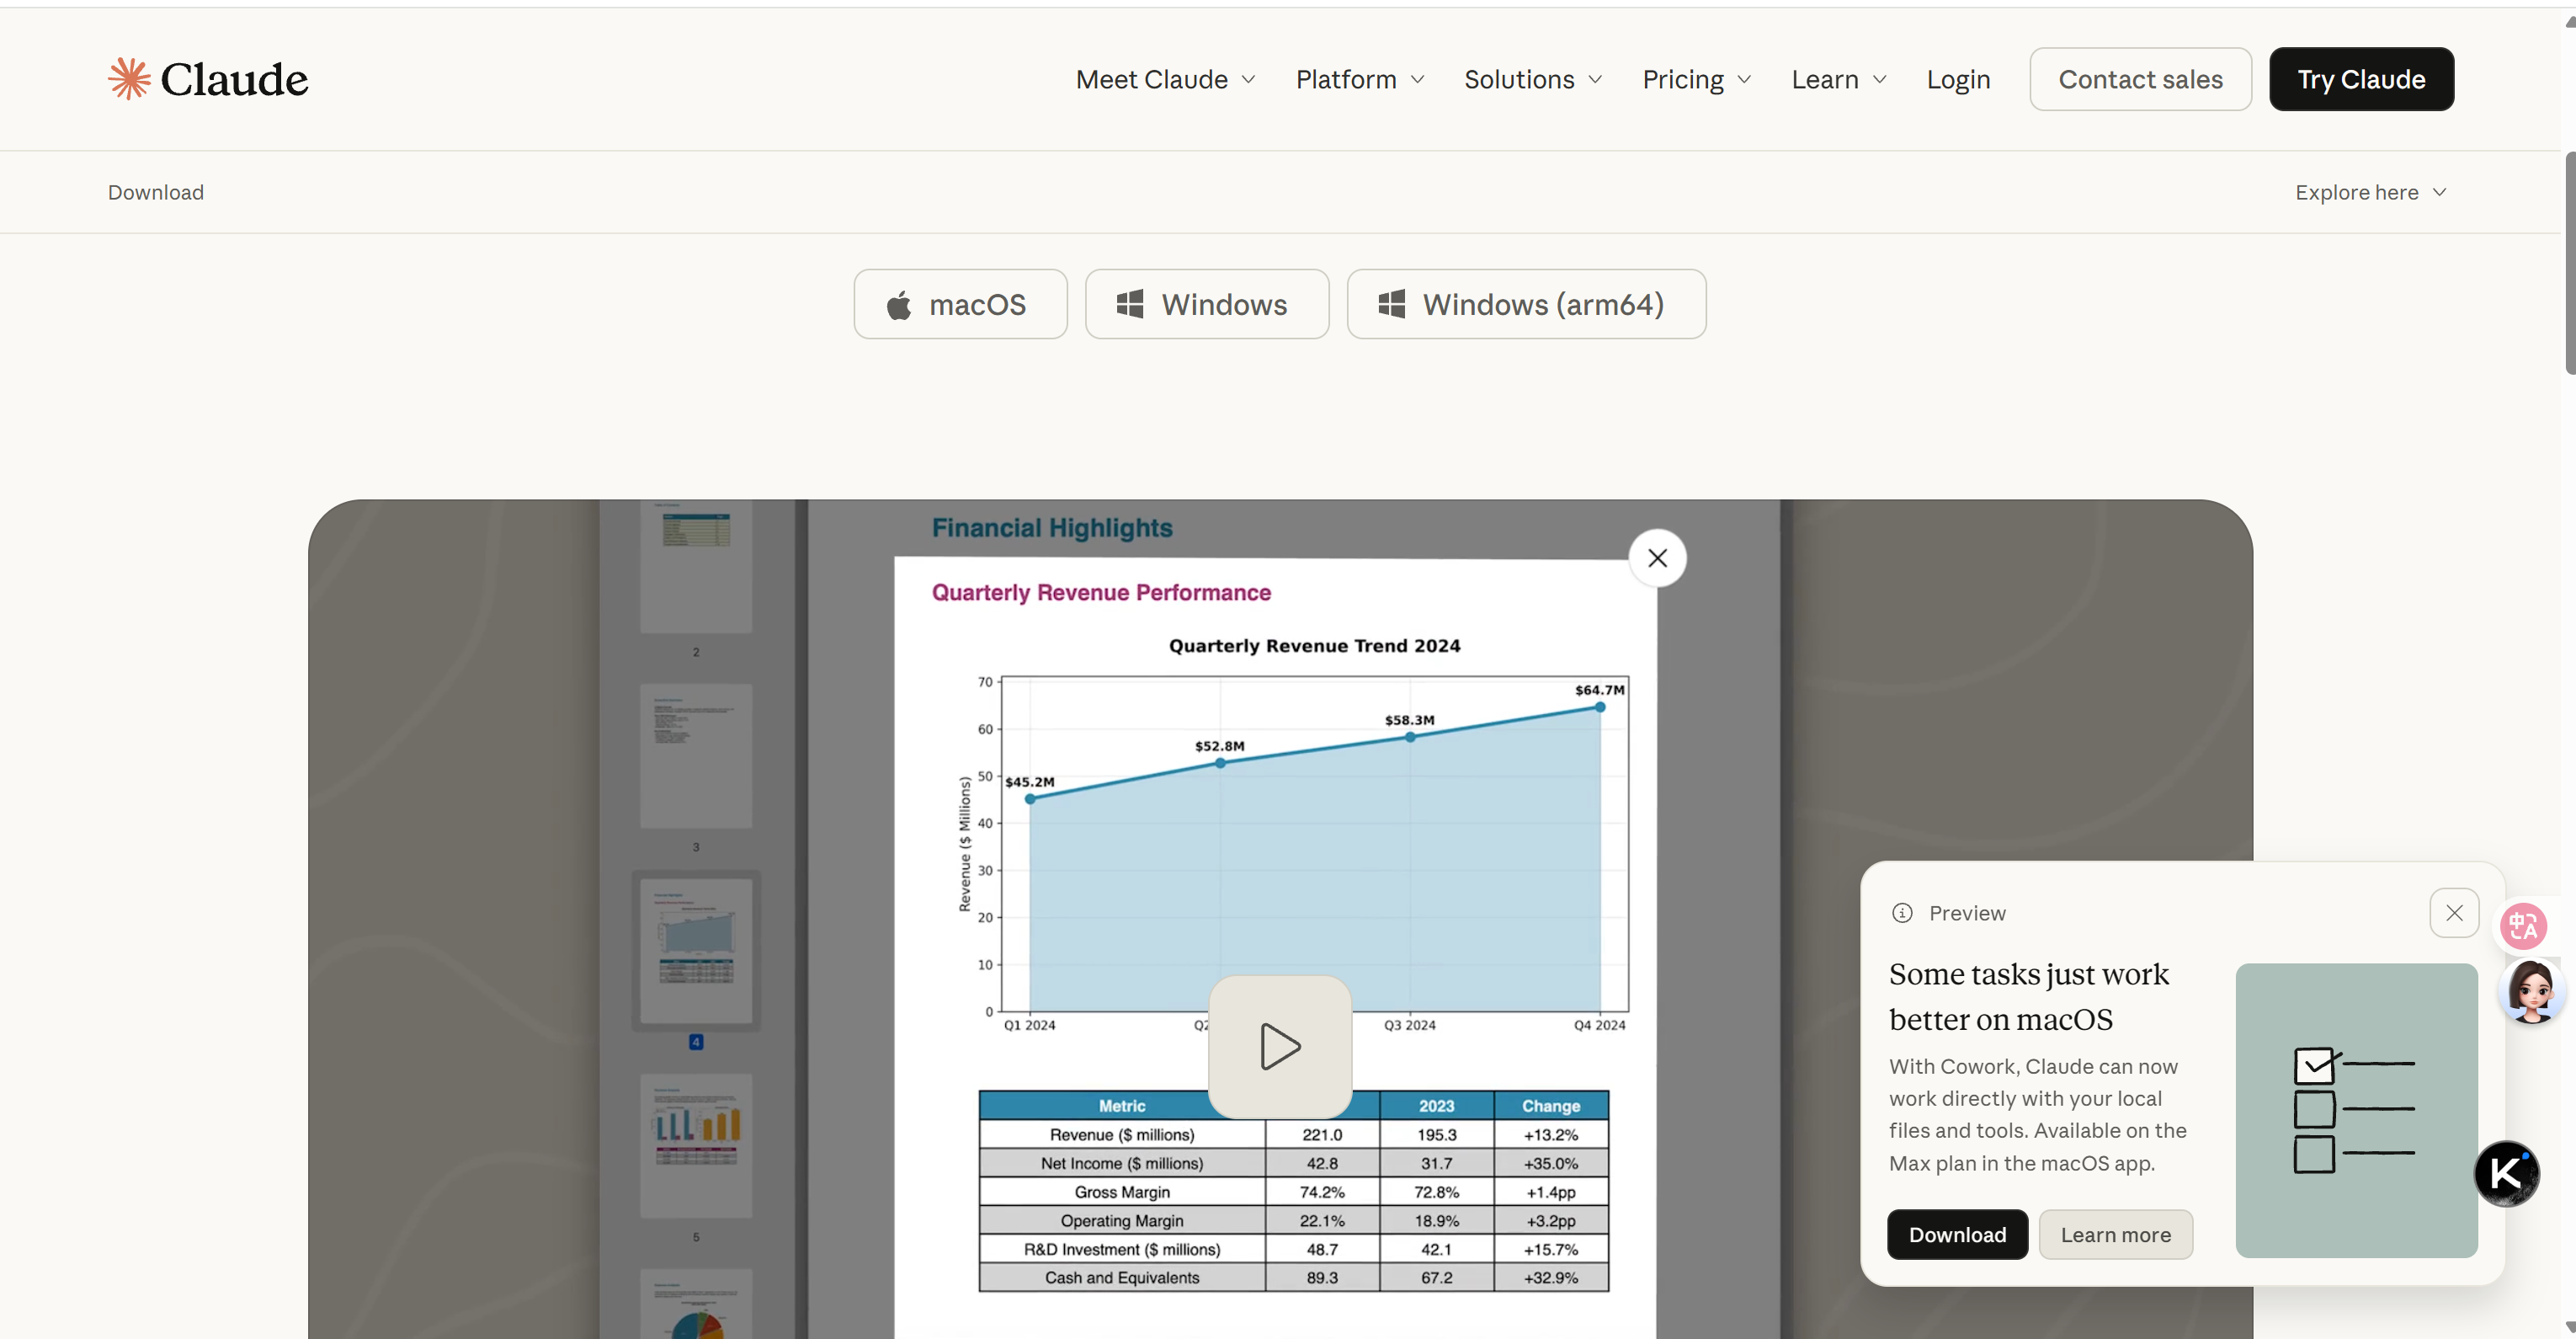
Task: Dismiss the Preview popup card
Action: click(x=2453, y=913)
